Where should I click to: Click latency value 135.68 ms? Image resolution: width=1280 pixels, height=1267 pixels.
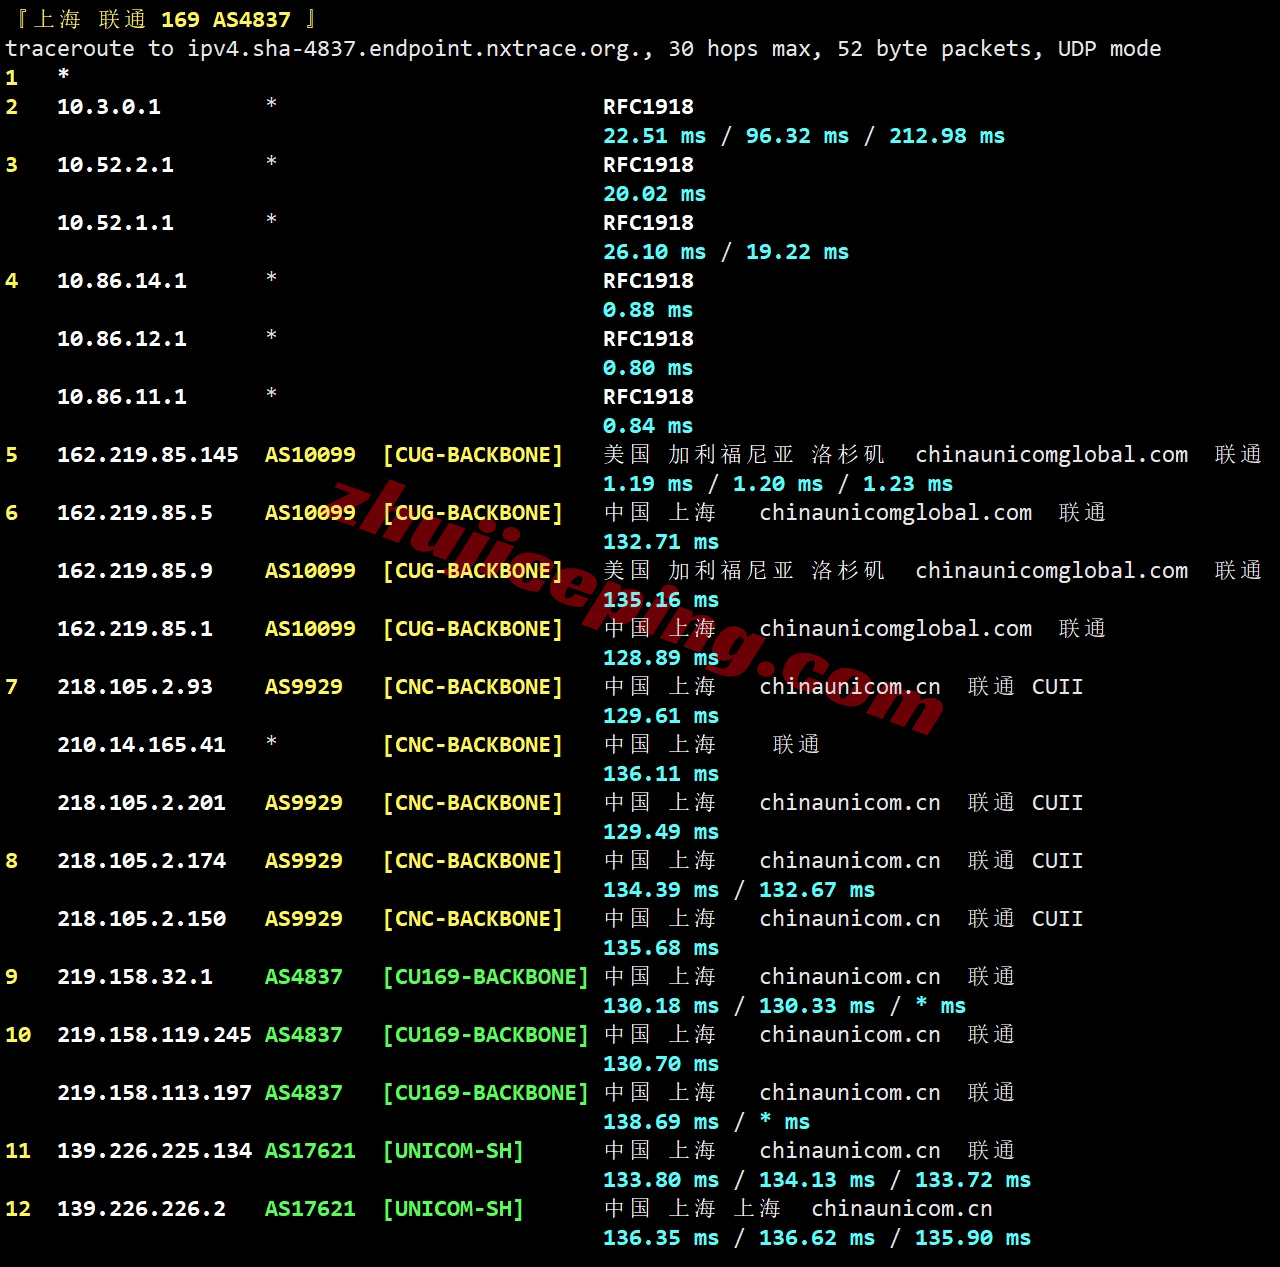(661, 948)
